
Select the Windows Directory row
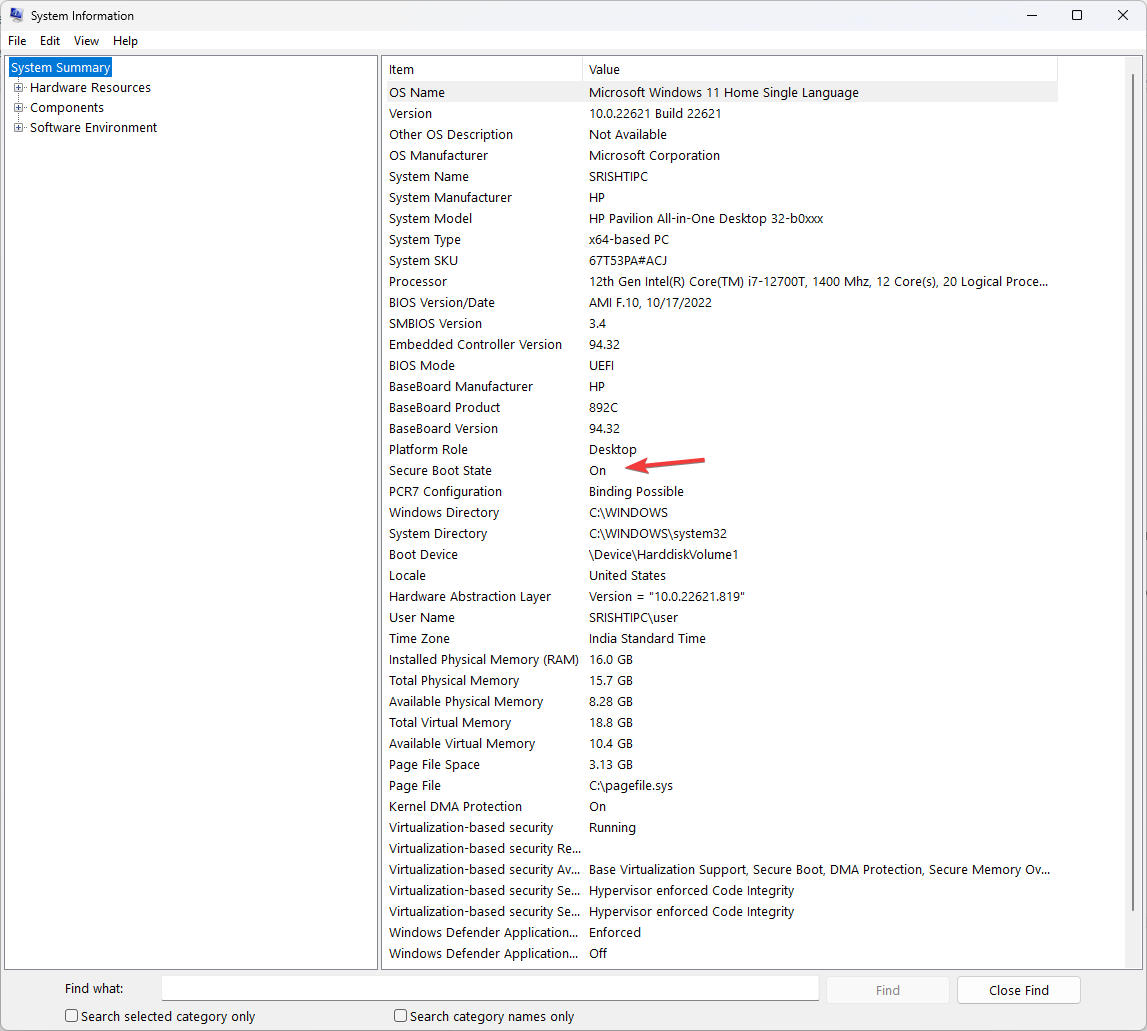point(722,513)
